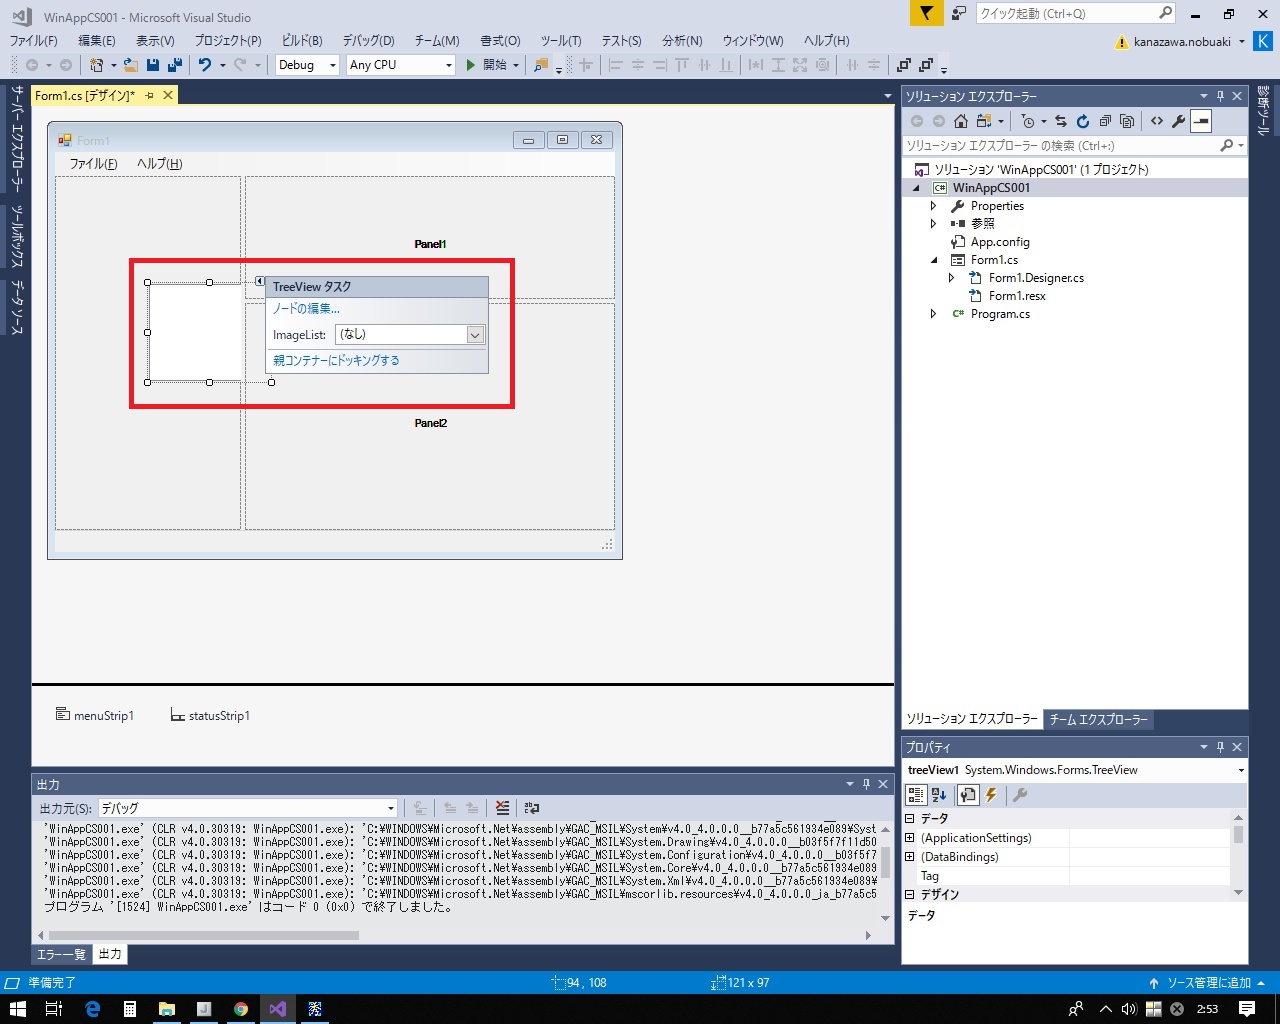Open the ビルド(B) menu
Screen dimensions: 1280x1024
(302, 41)
